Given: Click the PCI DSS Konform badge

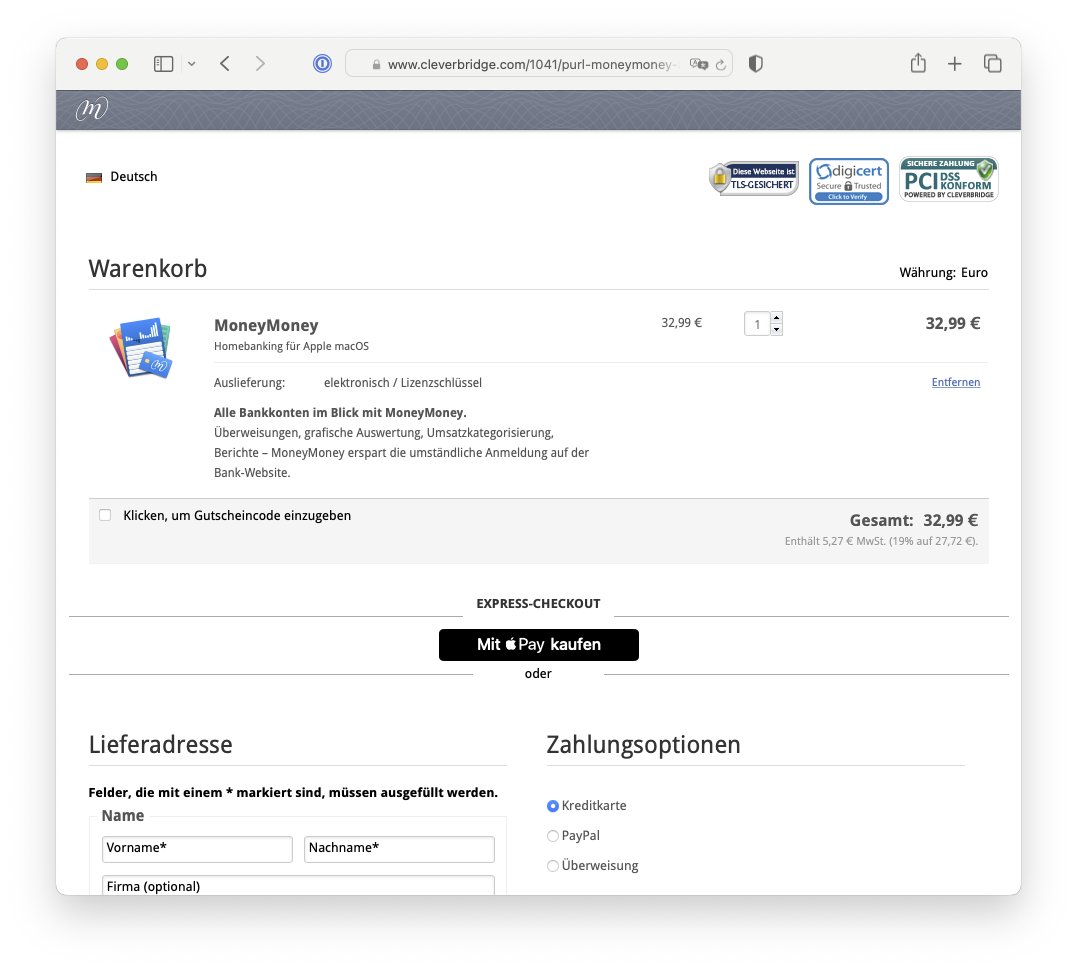Looking at the screenshot, I should 949,179.
